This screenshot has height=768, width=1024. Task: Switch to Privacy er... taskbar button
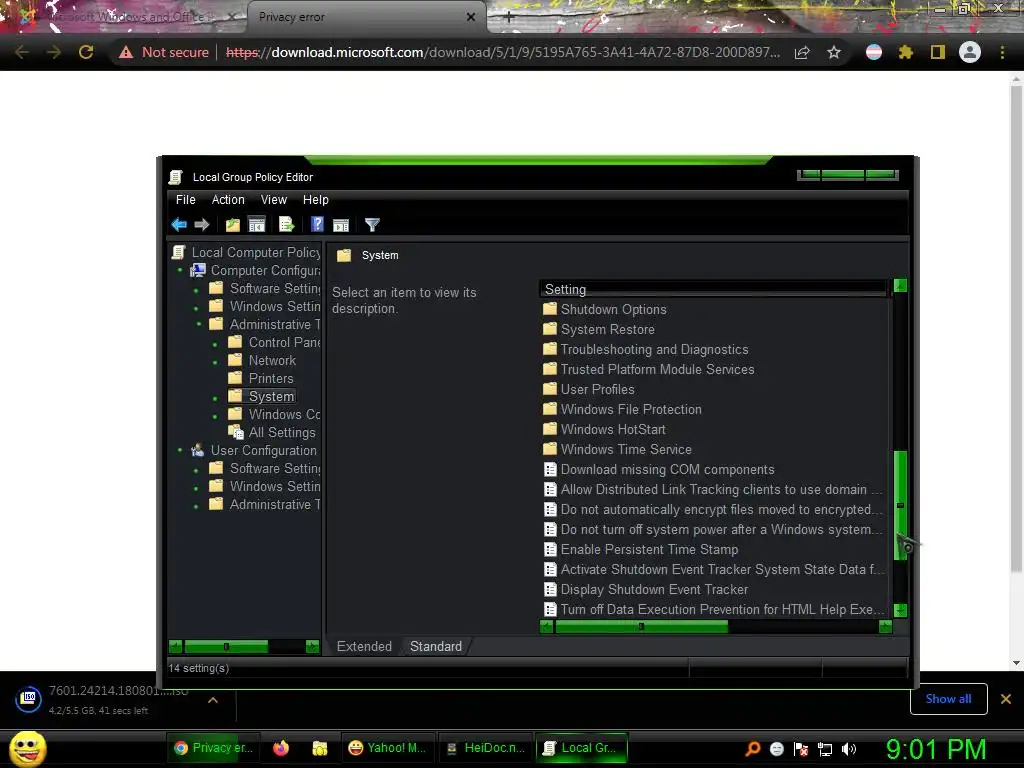[214, 748]
